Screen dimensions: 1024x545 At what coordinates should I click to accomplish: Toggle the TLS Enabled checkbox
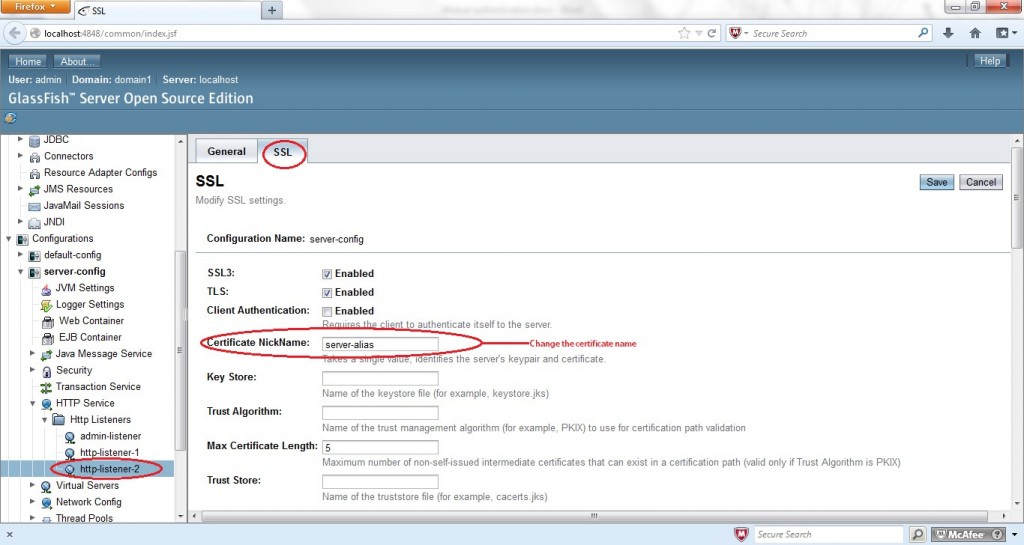(x=327, y=293)
